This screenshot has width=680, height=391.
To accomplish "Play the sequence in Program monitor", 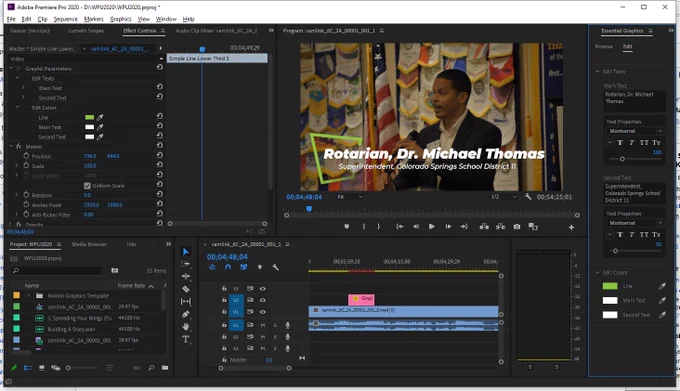I will (x=432, y=227).
